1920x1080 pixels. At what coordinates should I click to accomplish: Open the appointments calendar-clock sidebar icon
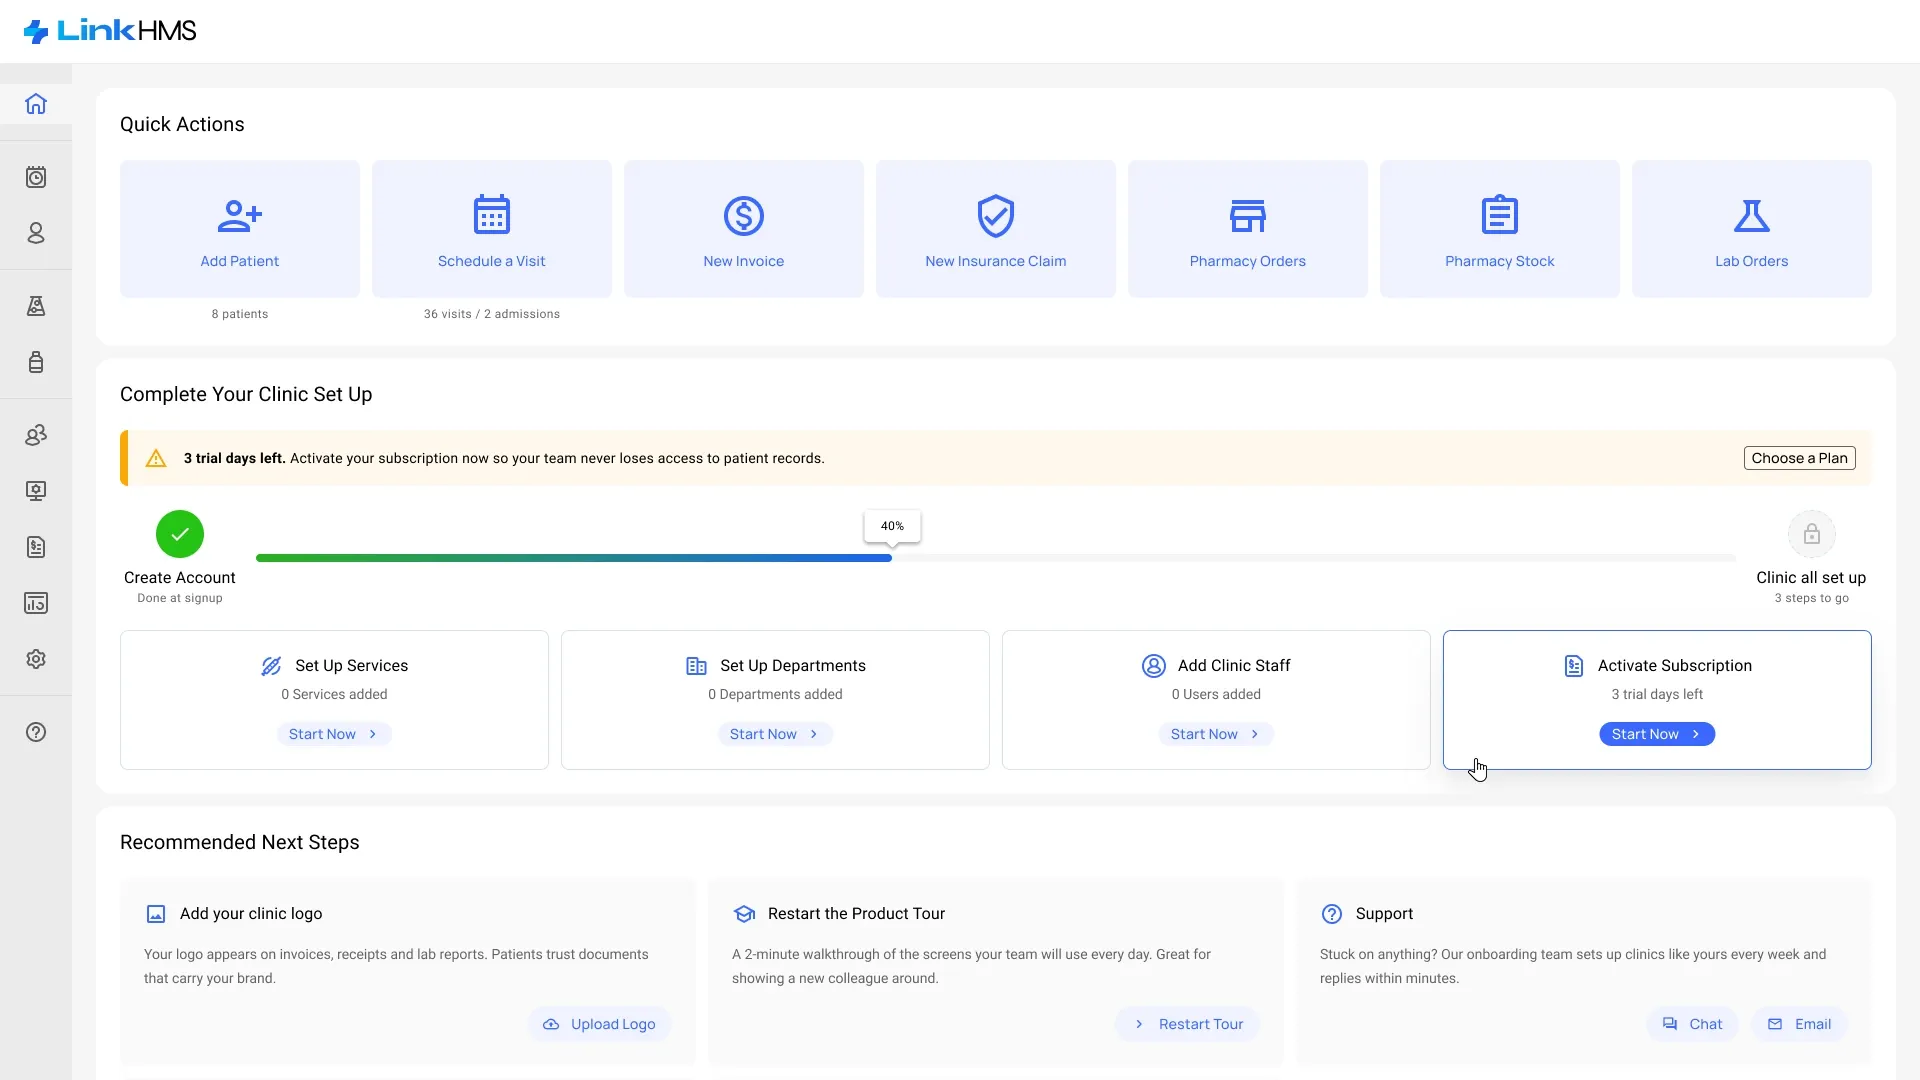click(36, 177)
